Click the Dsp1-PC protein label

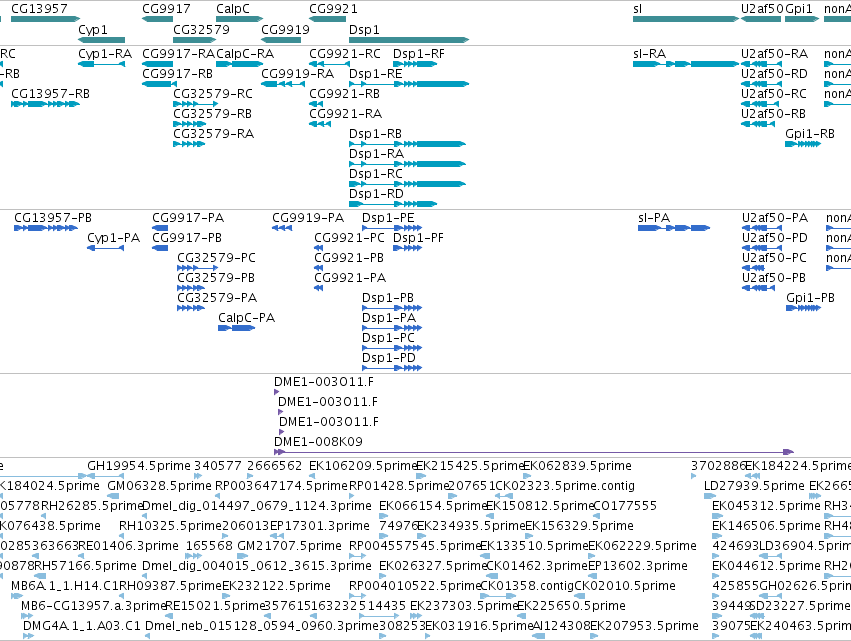388,338
